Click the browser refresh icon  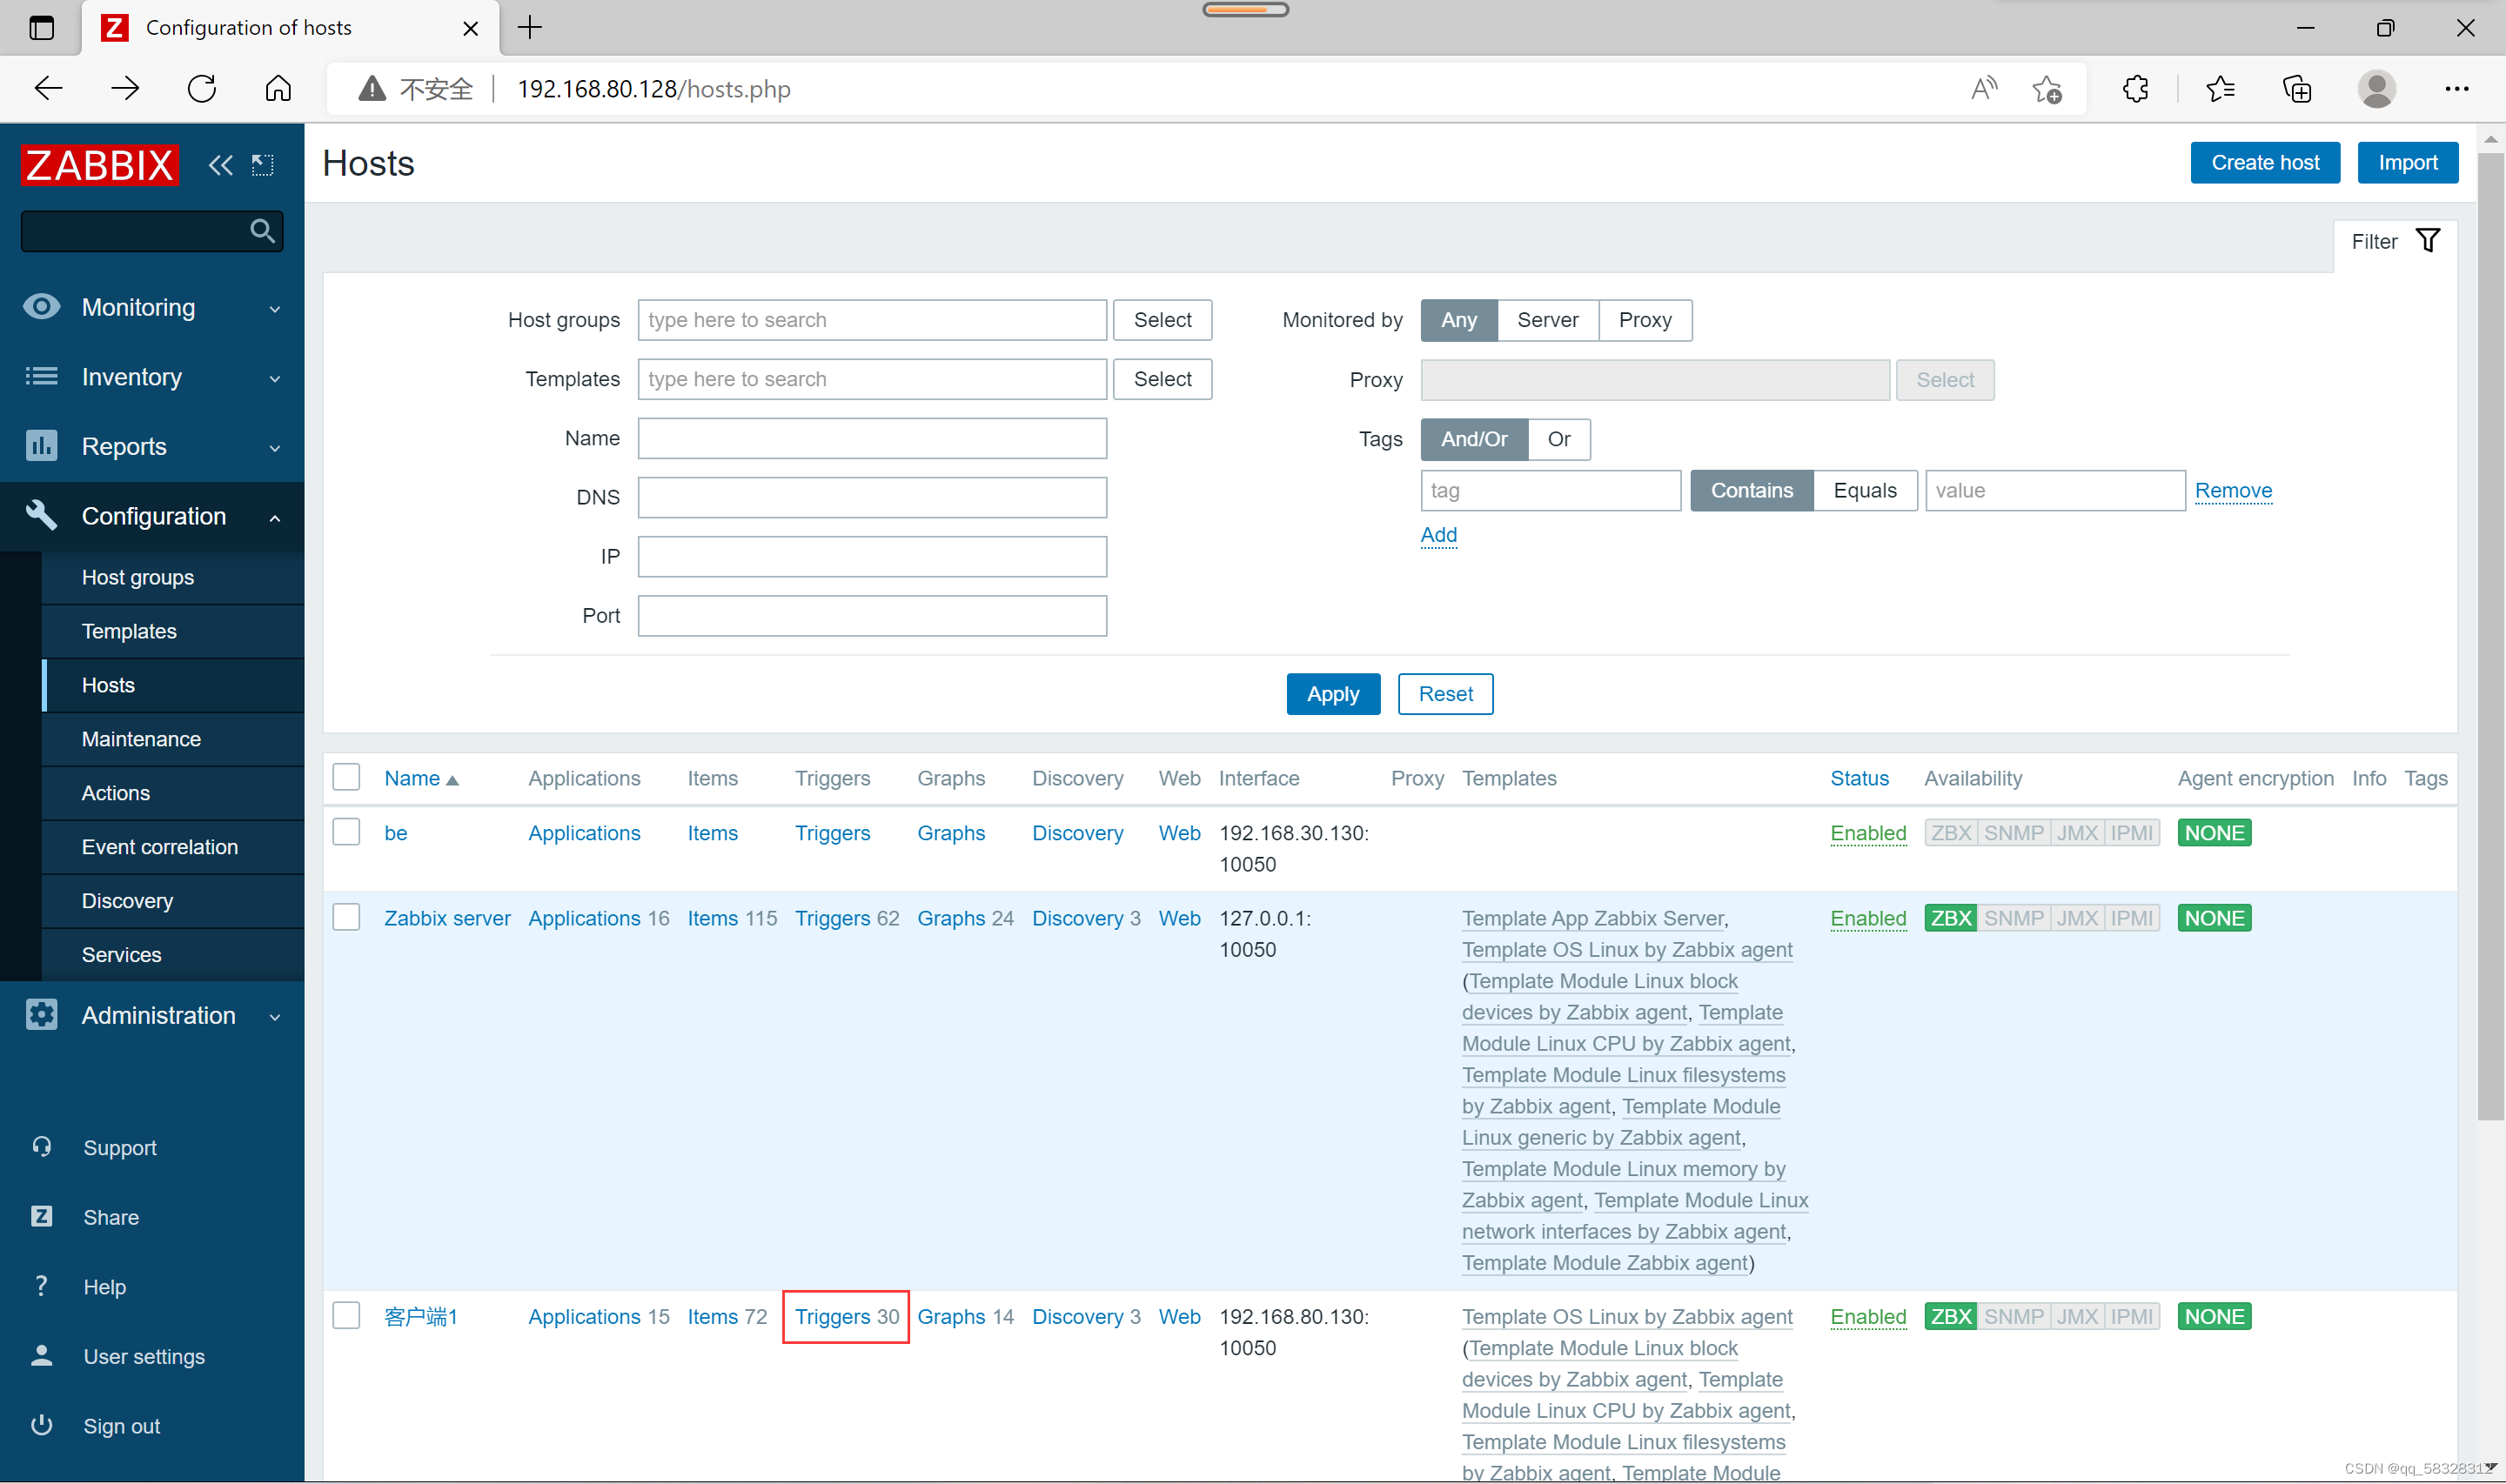[x=202, y=89]
